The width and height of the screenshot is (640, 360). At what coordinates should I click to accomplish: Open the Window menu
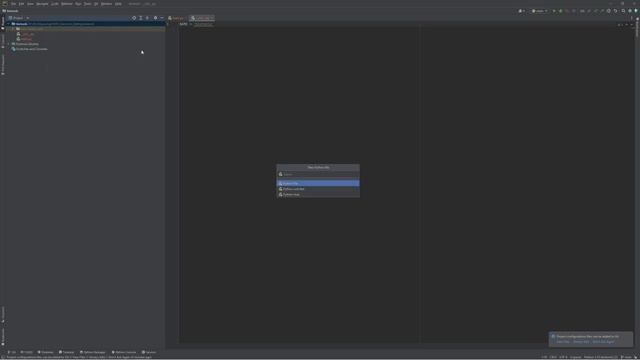point(106,4)
